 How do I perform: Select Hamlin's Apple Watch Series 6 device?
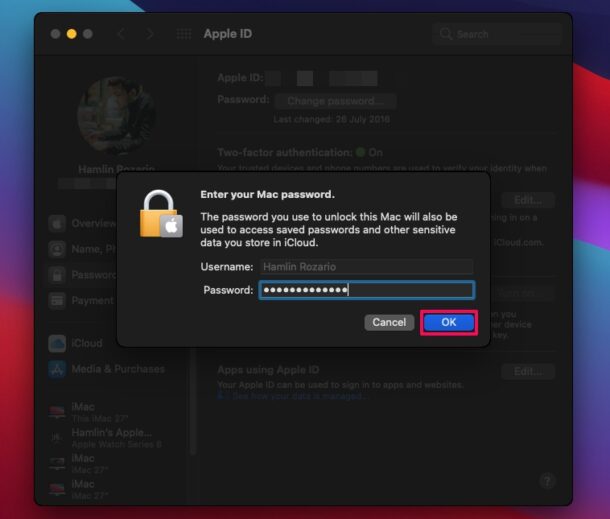click(x=106, y=438)
